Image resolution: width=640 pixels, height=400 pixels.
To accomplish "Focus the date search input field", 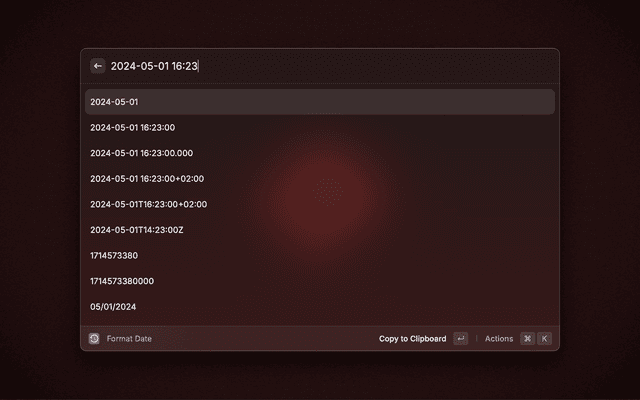I will 331,66.
